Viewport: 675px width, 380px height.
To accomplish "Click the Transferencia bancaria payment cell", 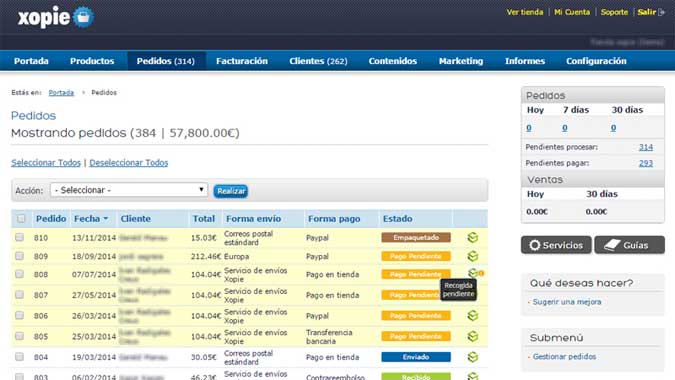I will 329,337.
